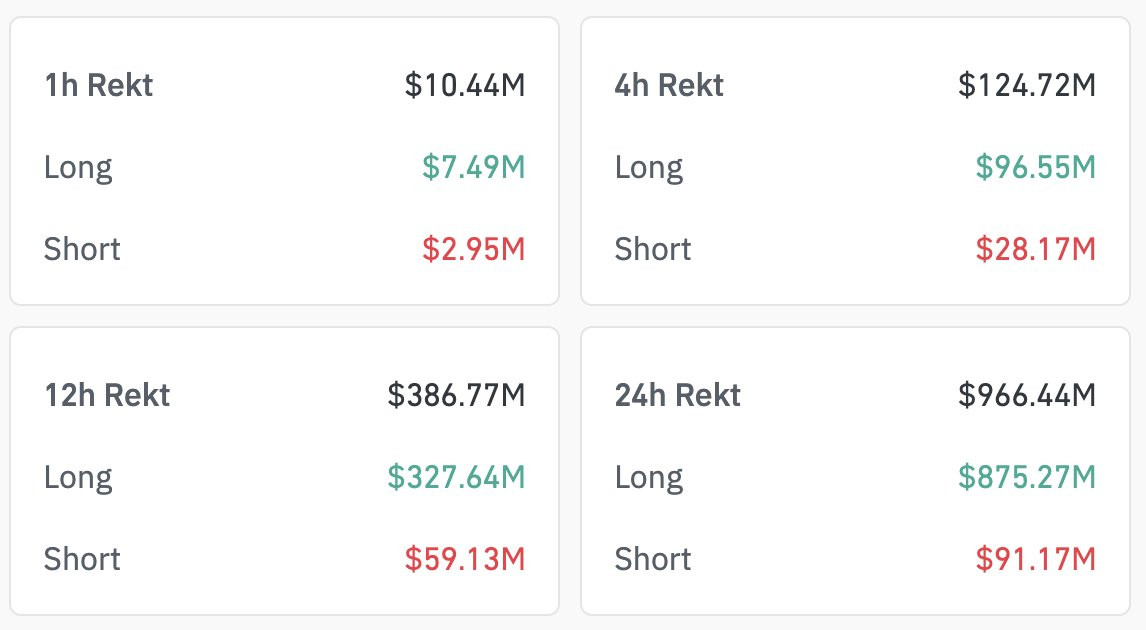Click the 12h Short value $59.13M

click(x=465, y=558)
